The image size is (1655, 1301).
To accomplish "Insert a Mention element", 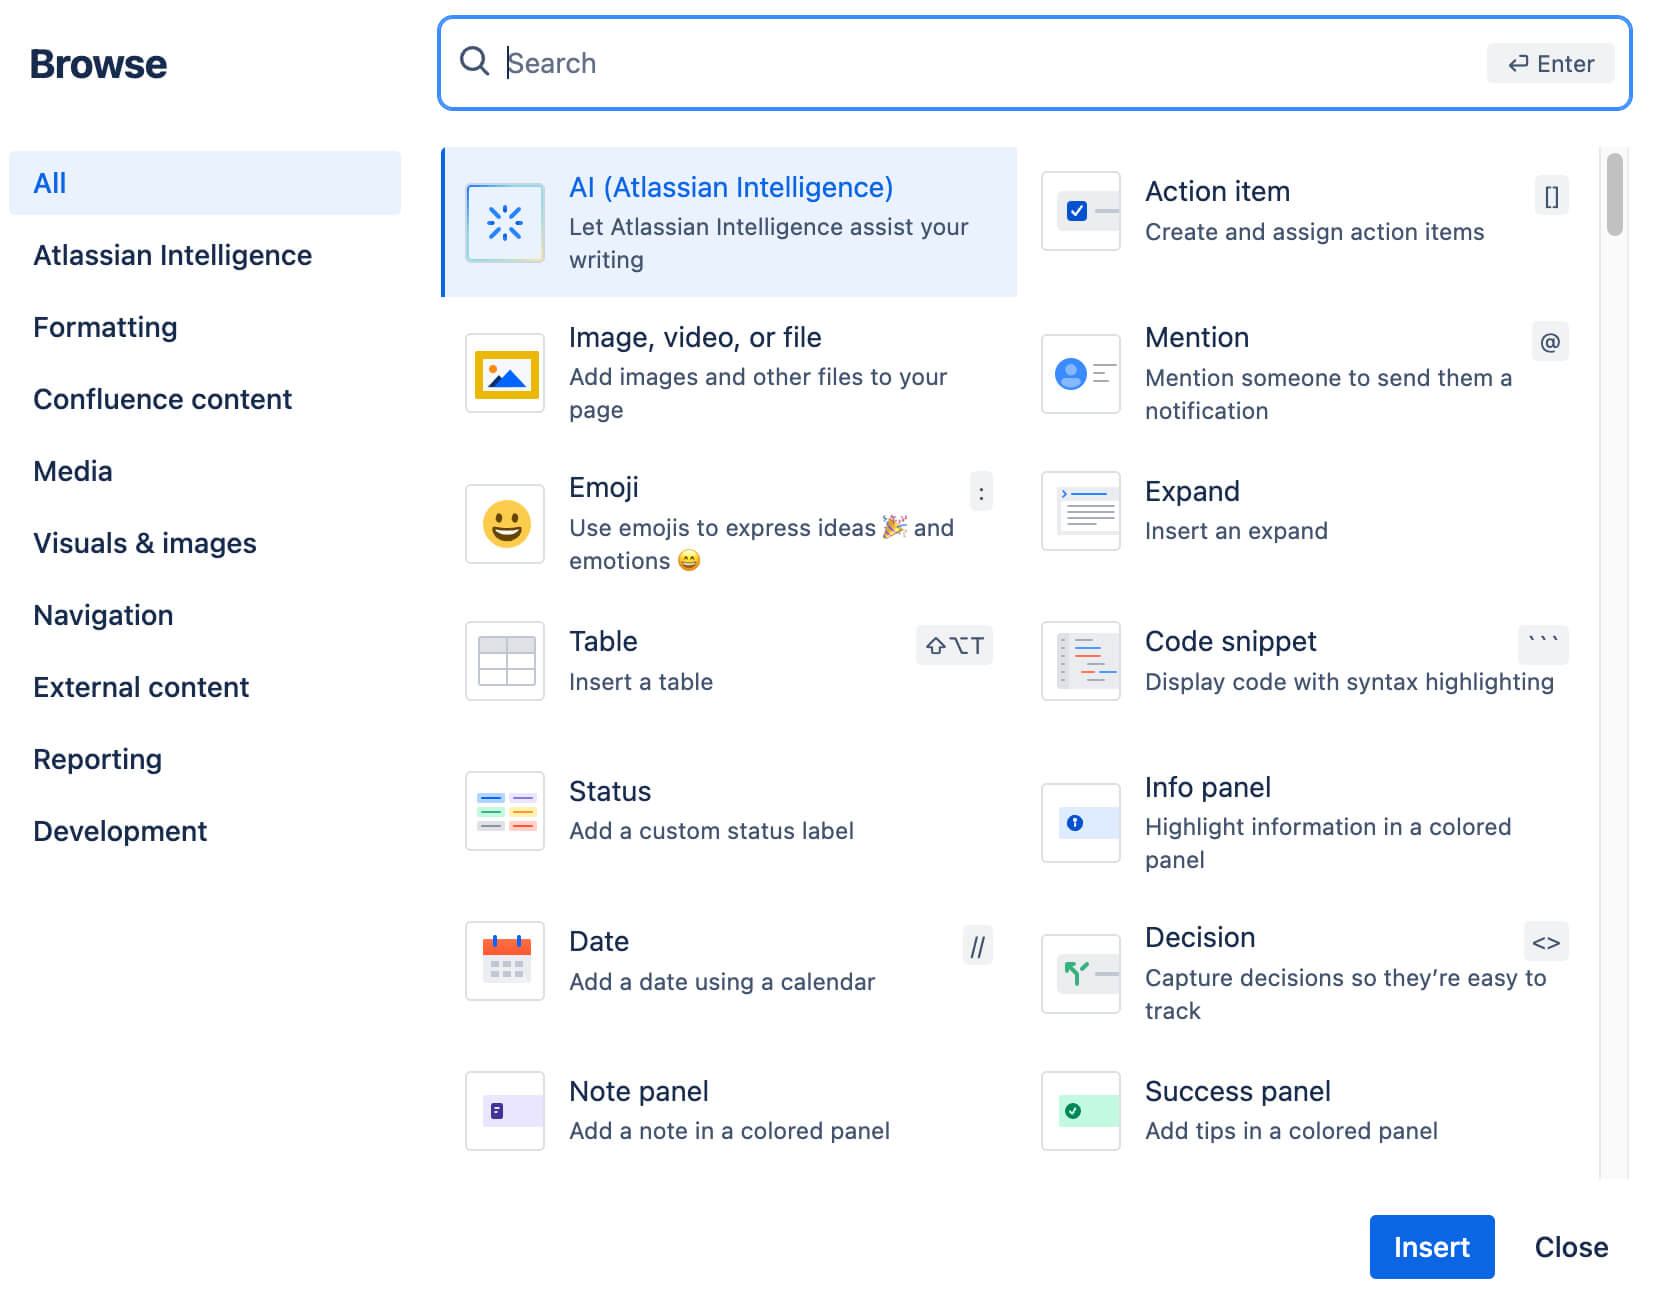I will pos(1300,372).
